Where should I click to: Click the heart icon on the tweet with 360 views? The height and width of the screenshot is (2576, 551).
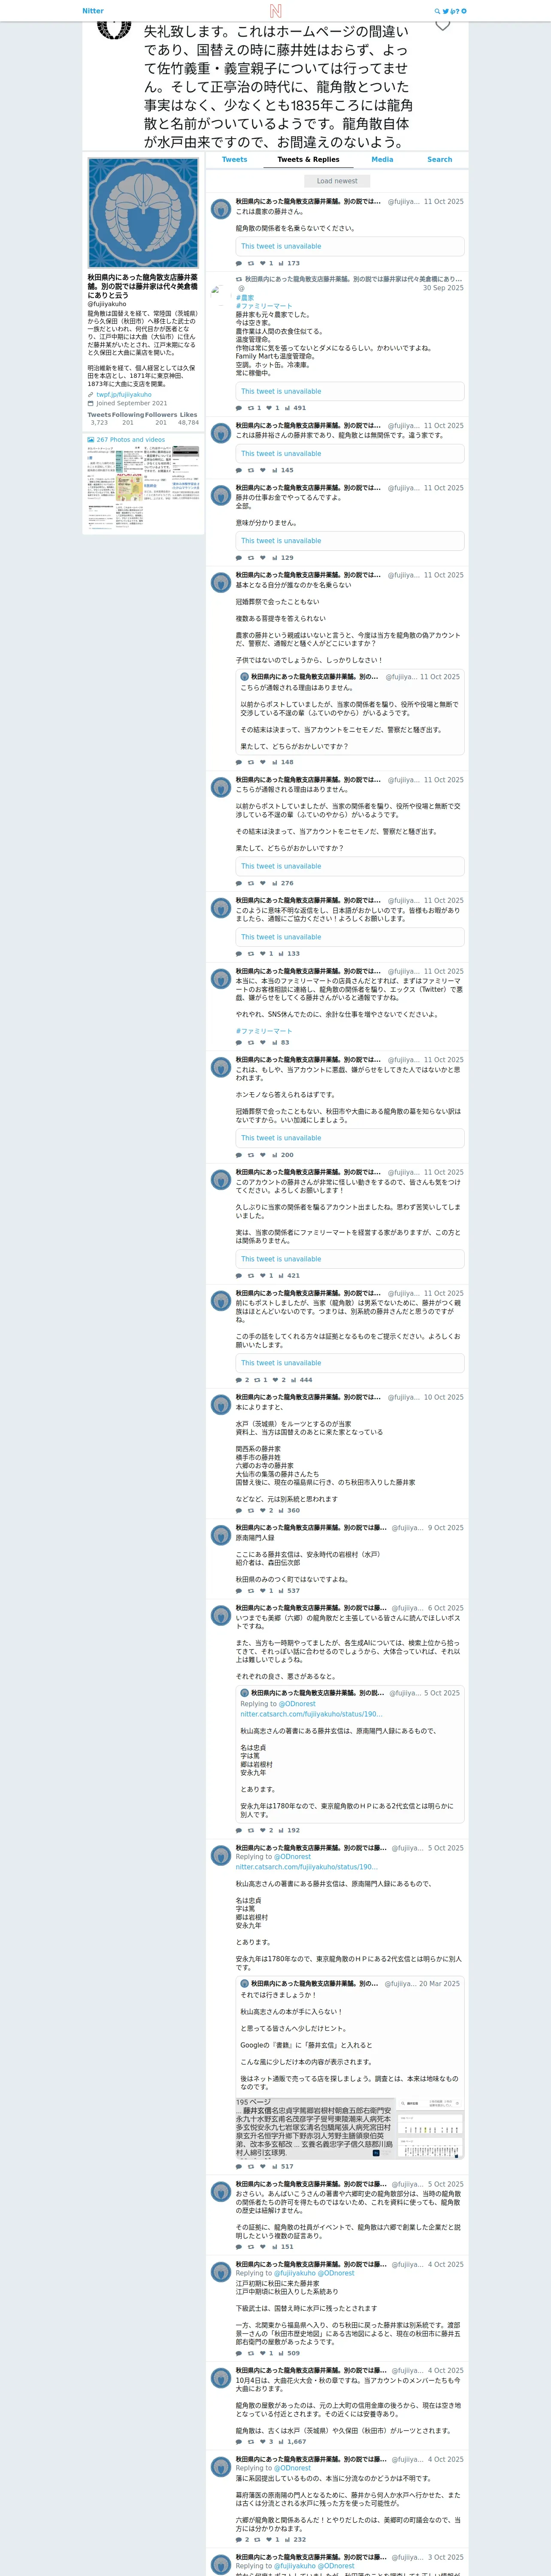[263, 1511]
